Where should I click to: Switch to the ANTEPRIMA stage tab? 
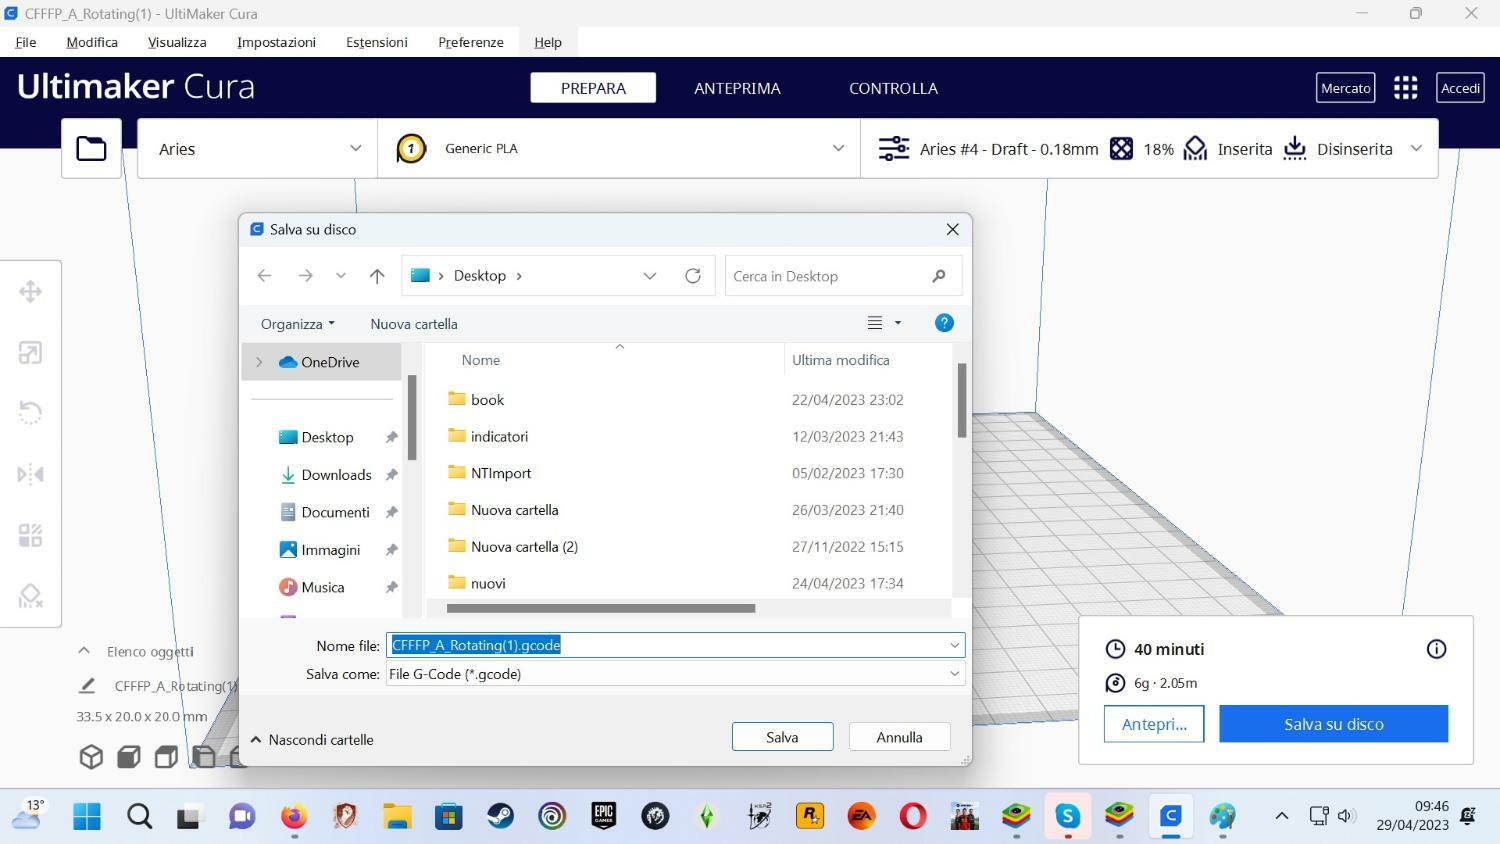[x=737, y=88]
